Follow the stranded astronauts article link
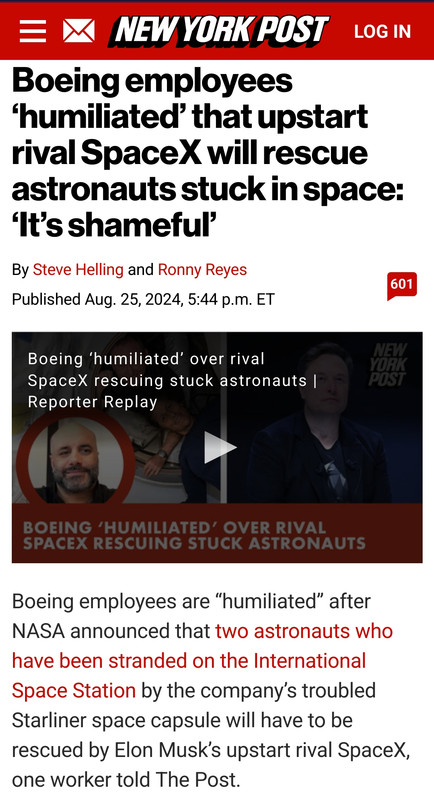 tap(202, 661)
